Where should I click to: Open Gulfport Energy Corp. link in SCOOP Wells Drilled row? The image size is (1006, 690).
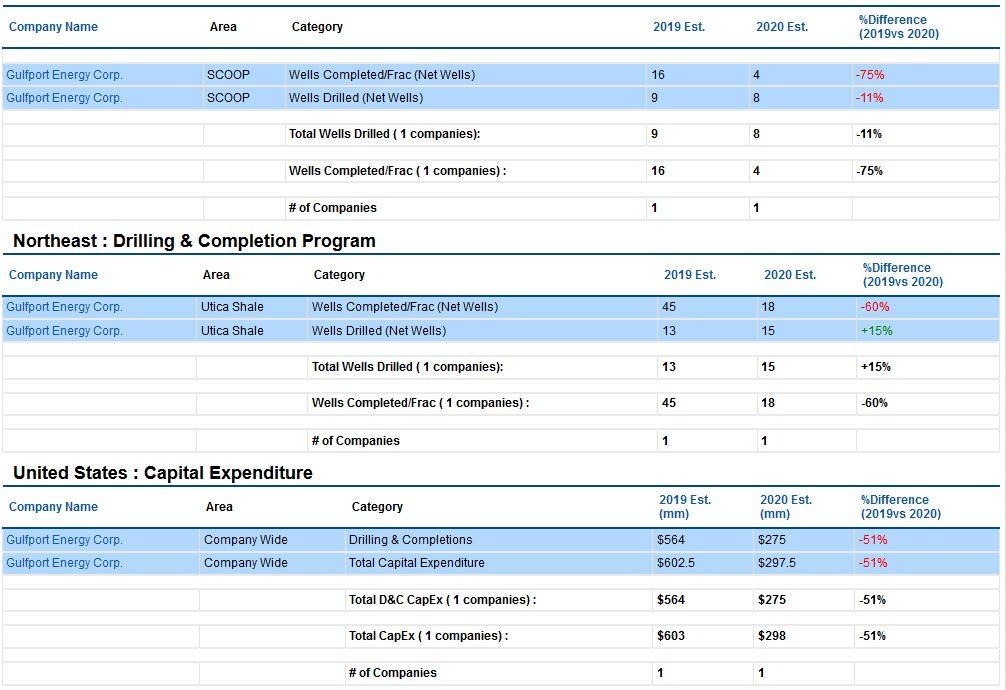tap(64, 98)
